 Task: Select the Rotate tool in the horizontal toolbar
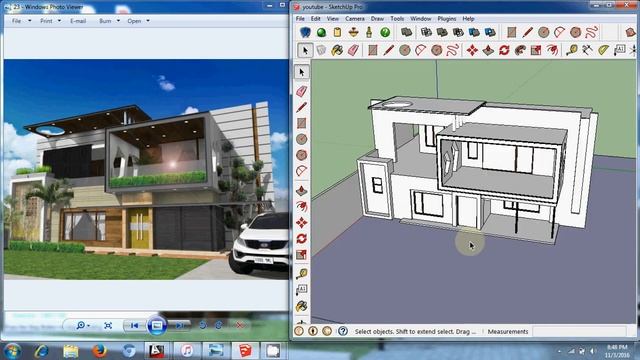click(504, 50)
